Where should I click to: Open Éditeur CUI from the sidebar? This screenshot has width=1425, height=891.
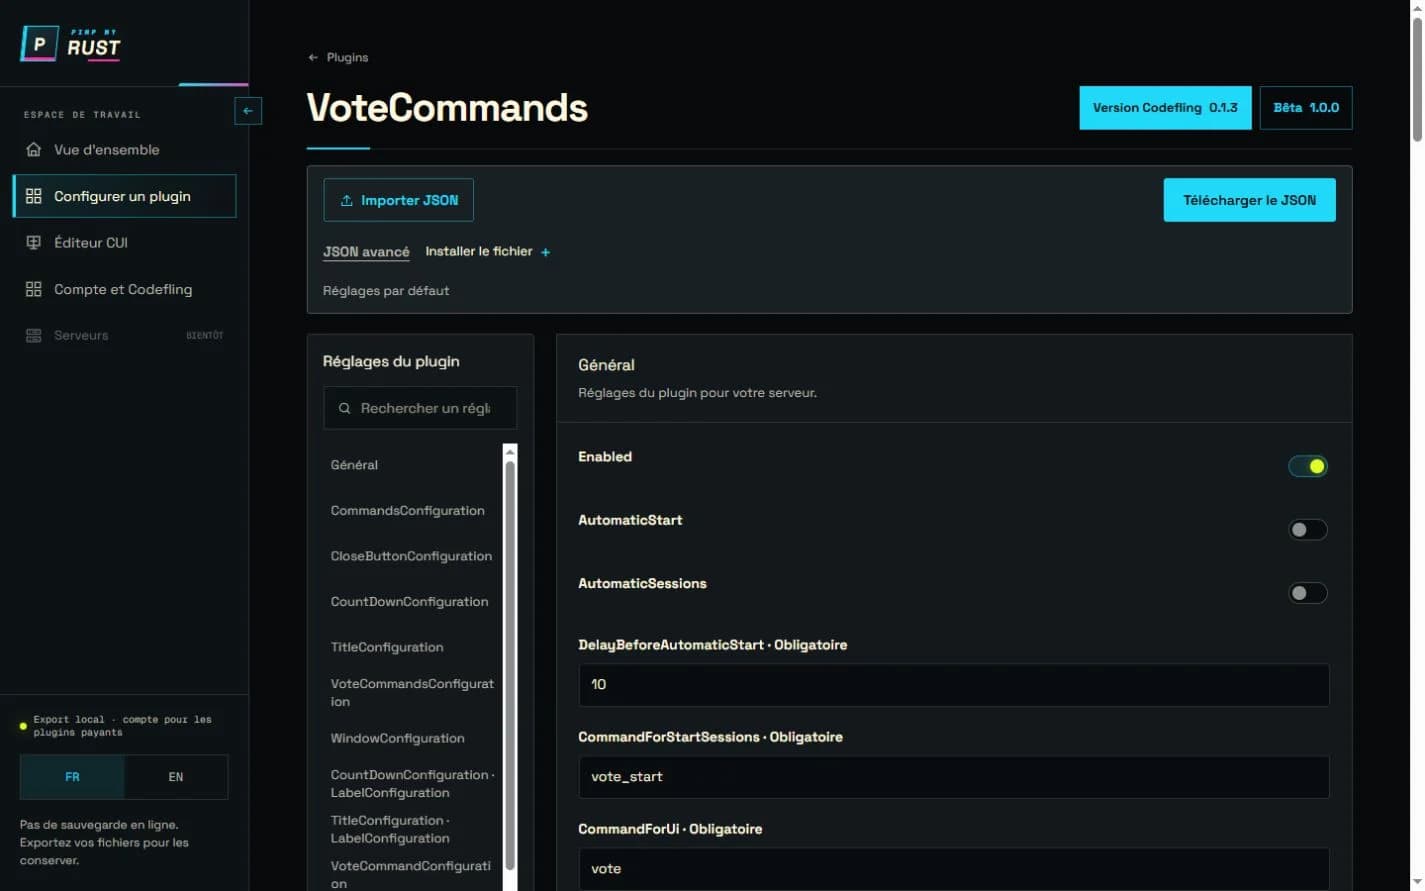coord(124,243)
